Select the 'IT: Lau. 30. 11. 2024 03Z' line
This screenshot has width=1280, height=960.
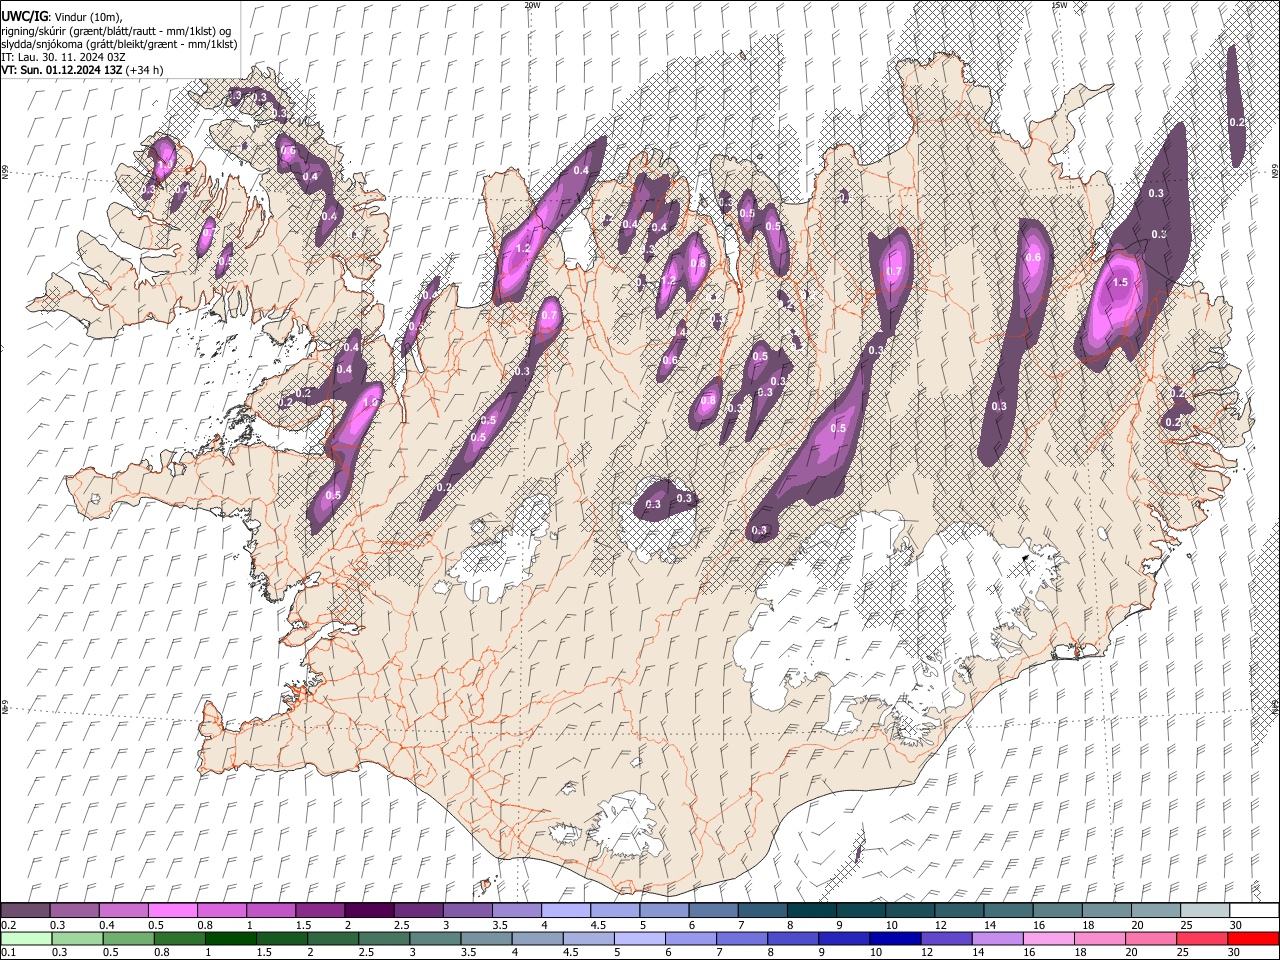click(x=63, y=57)
